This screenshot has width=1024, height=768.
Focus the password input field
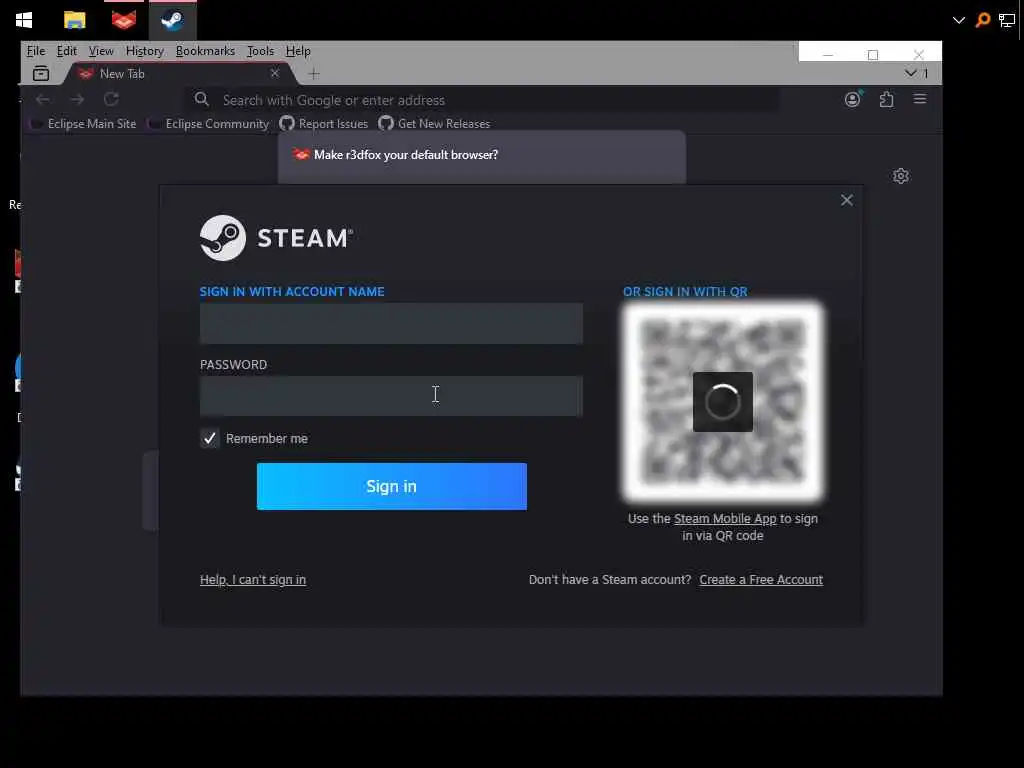point(391,396)
